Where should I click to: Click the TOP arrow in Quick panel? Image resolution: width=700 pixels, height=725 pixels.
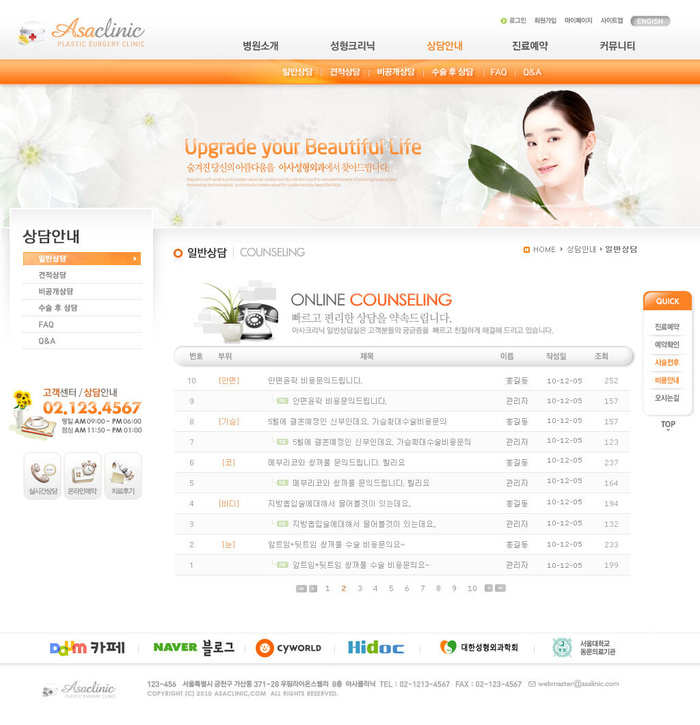[x=667, y=425]
